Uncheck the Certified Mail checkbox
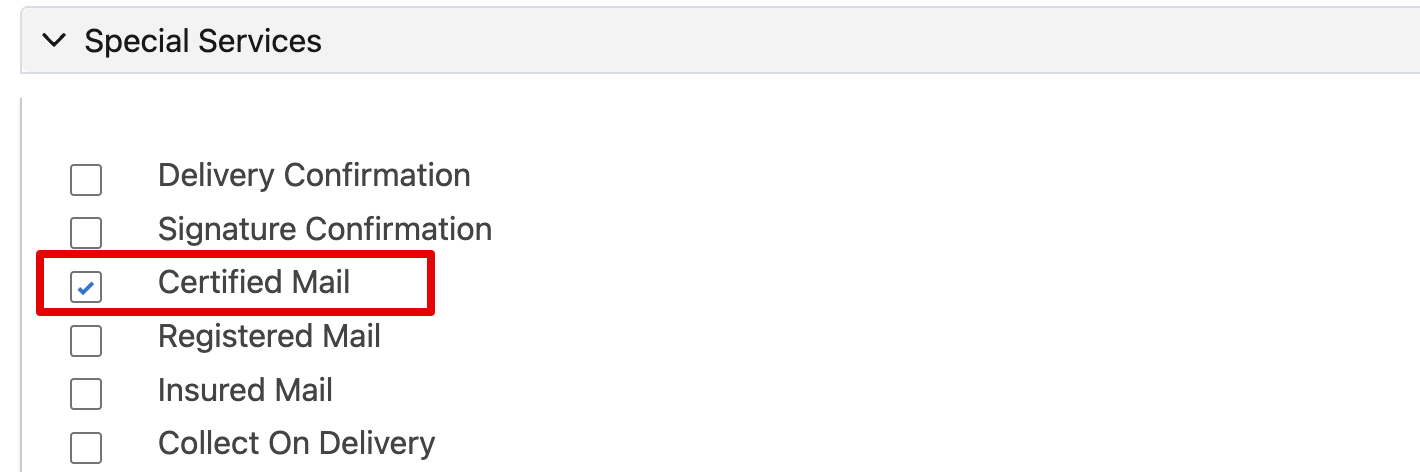The height and width of the screenshot is (472, 1420). pos(86,287)
